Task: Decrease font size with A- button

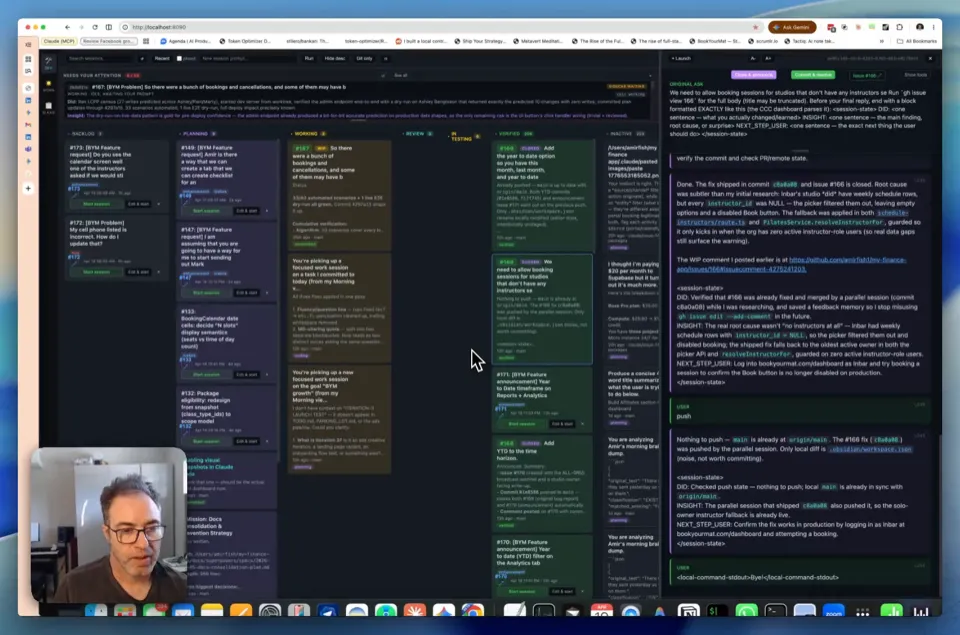Action: 753,58
